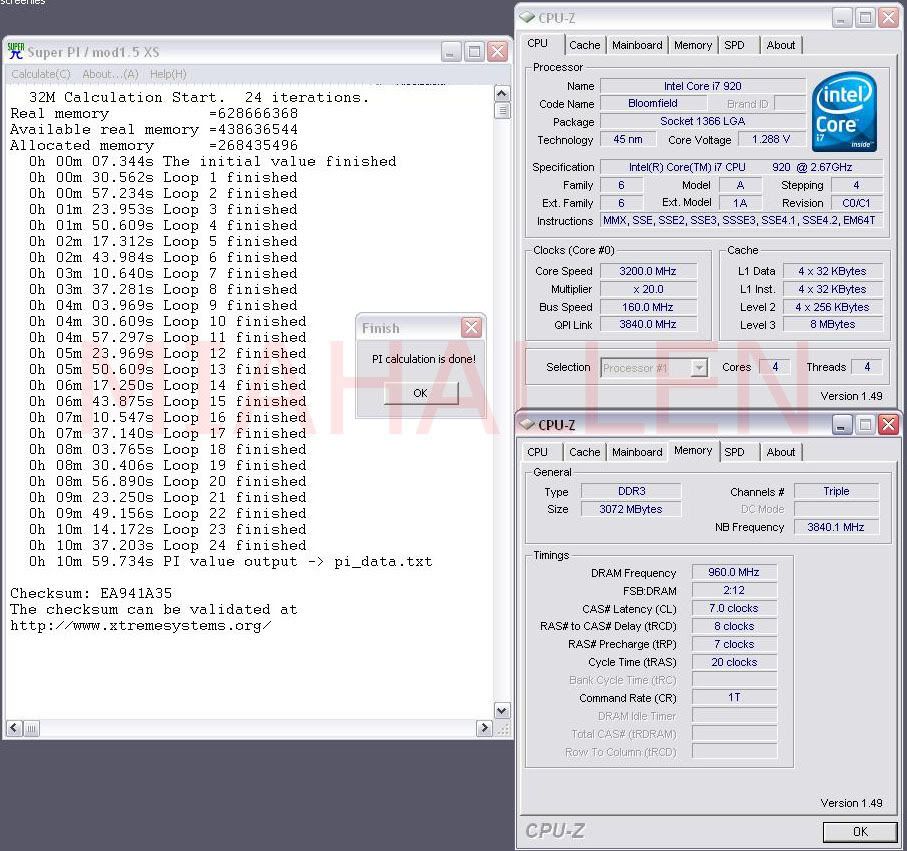Click the 'PI value output -> pi_data.txt' line
The width and height of the screenshot is (907, 851).
coord(231,562)
